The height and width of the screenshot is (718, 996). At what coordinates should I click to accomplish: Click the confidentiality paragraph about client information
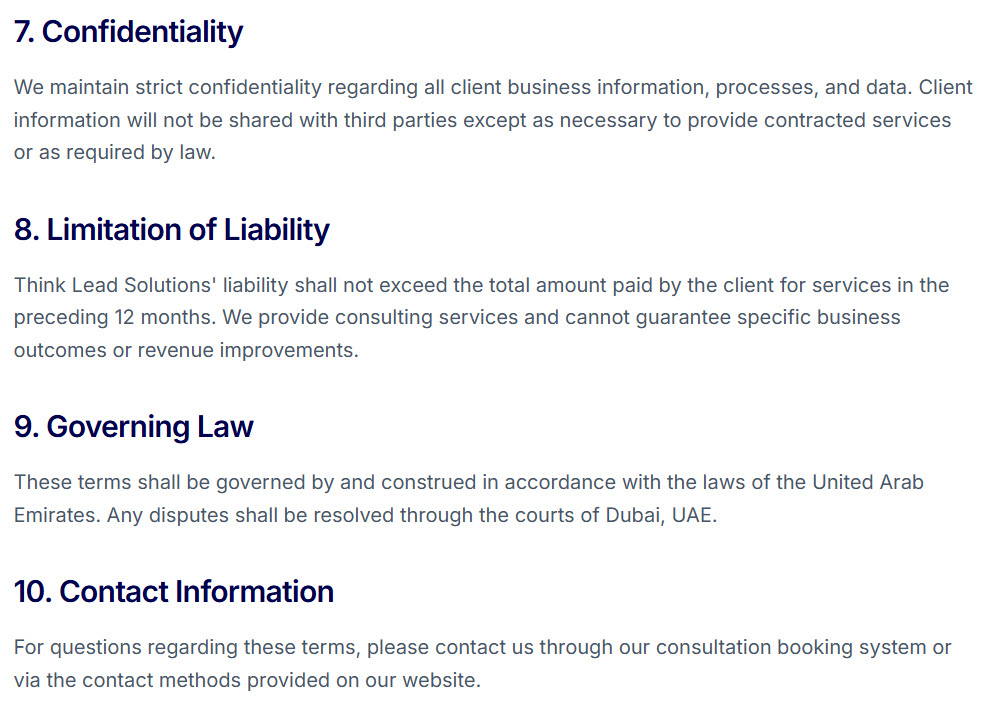493,119
